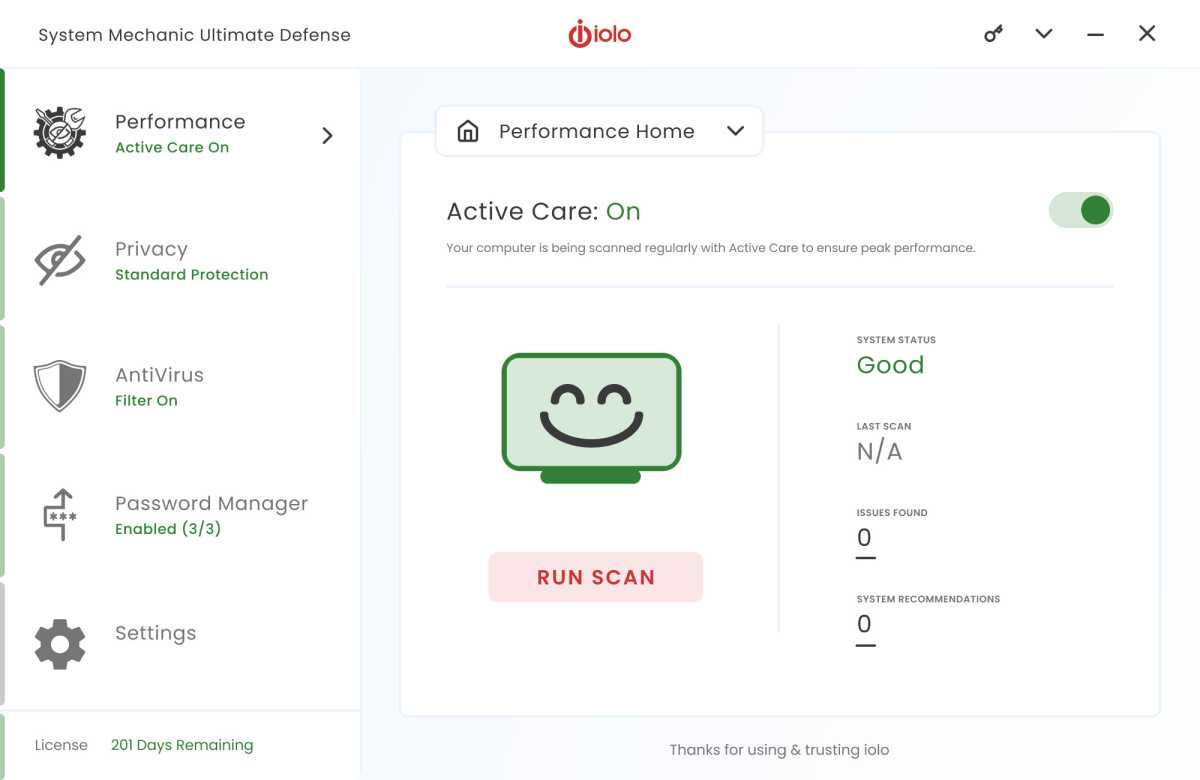Click the Filter On status text
The width and height of the screenshot is (1200, 780).
tap(146, 400)
